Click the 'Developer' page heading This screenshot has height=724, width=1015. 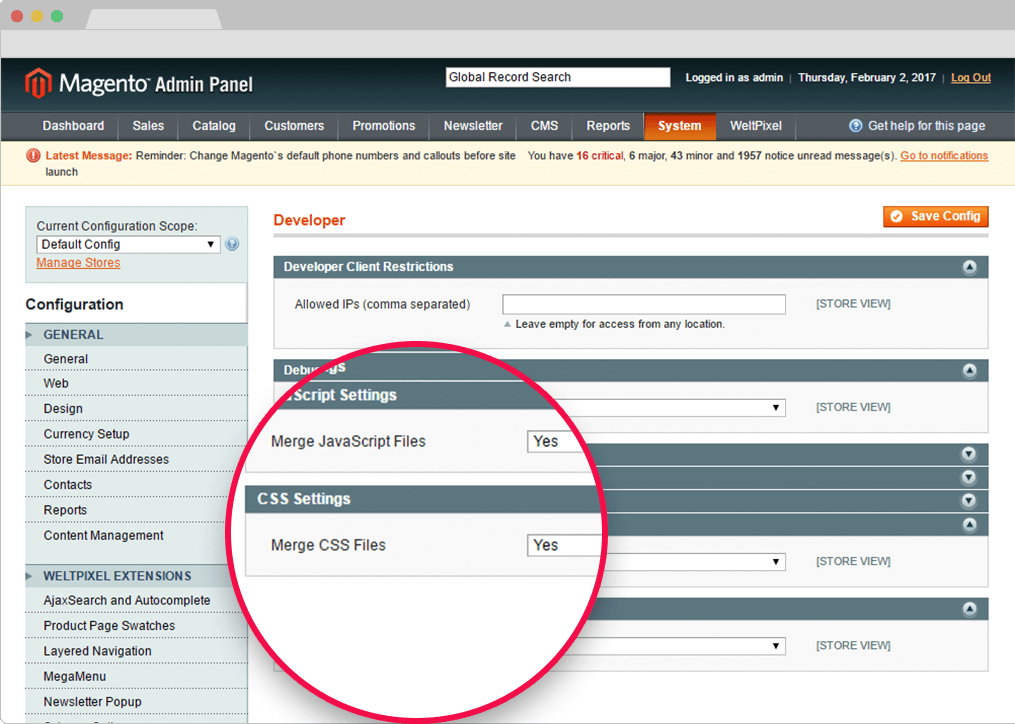coord(309,220)
